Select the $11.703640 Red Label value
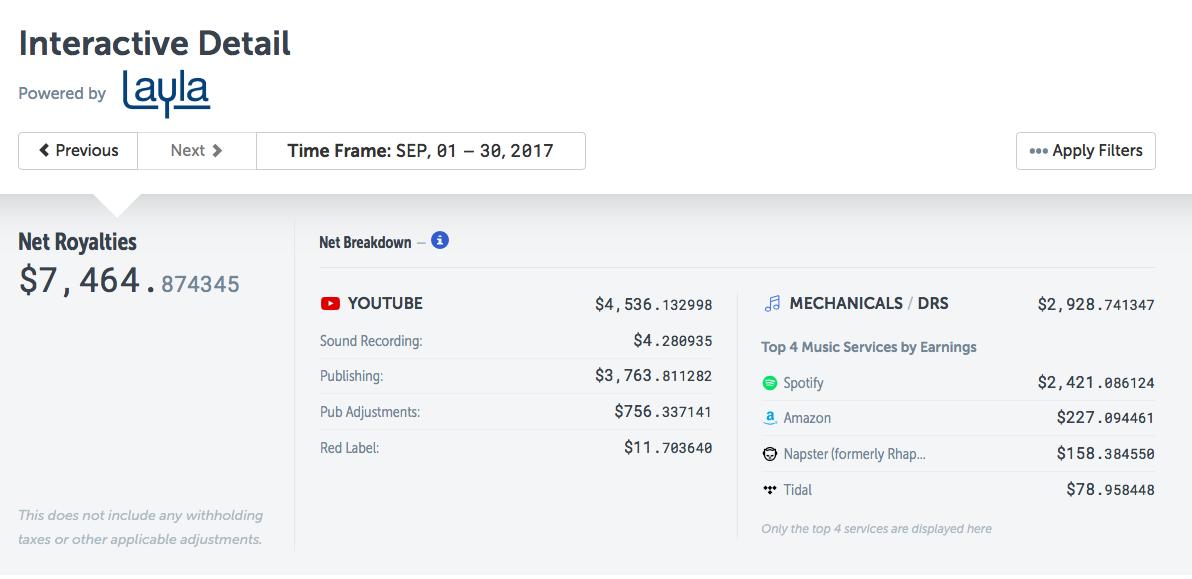 (668, 448)
